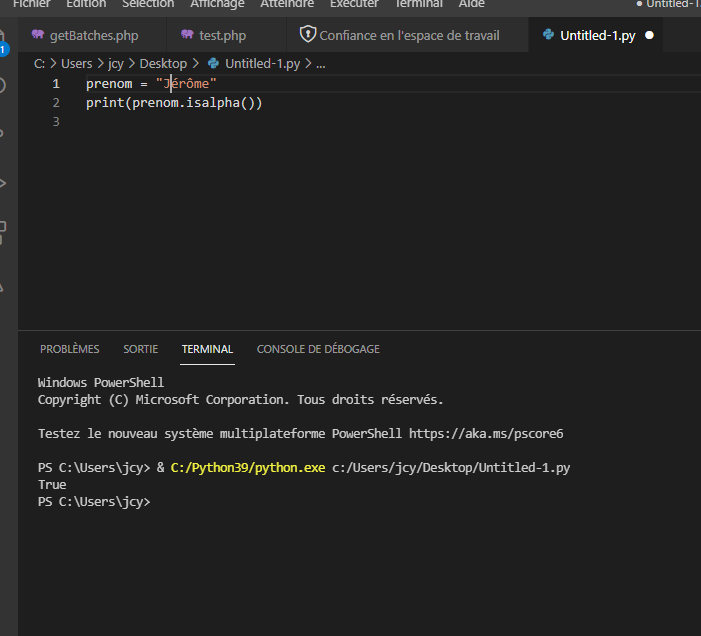The image size is (701, 636).
Task: Switch to the getBatches.php editor tab
Action: [x=93, y=35]
